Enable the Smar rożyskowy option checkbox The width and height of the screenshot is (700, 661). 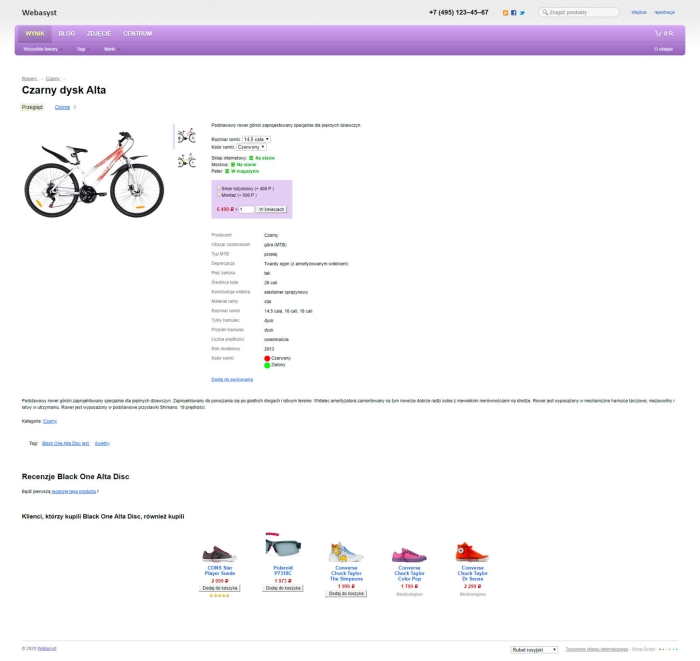[x=217, y=188]
